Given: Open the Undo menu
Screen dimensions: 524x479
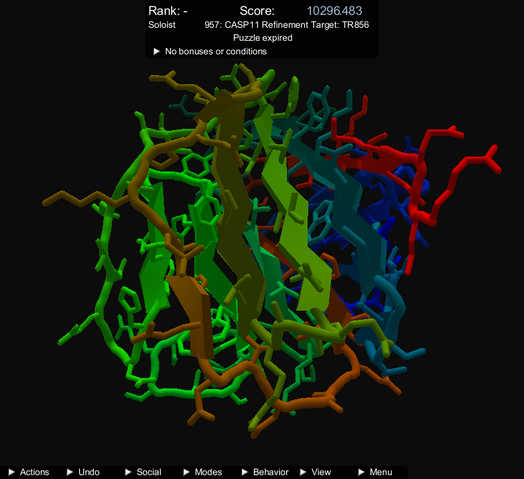Looking at the screenshot, I should 84,472.
